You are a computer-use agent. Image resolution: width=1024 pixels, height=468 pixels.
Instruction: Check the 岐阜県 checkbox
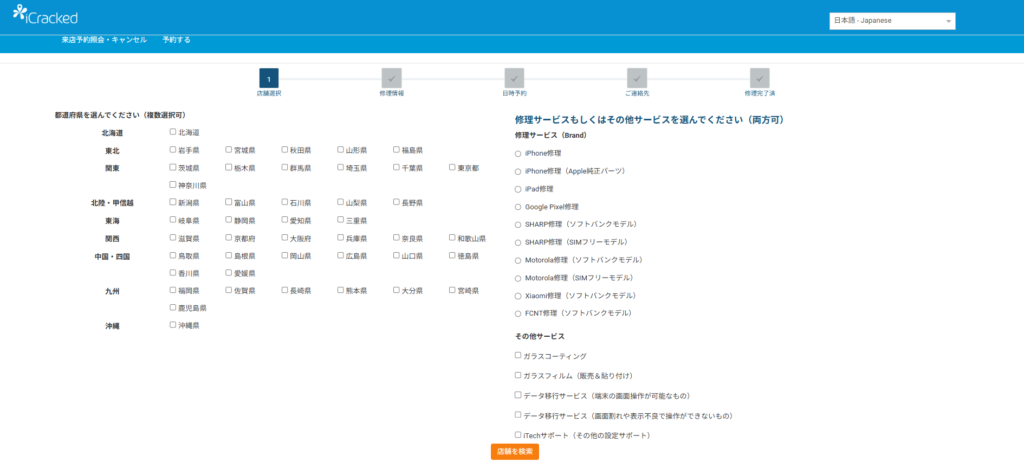point(173,220)
